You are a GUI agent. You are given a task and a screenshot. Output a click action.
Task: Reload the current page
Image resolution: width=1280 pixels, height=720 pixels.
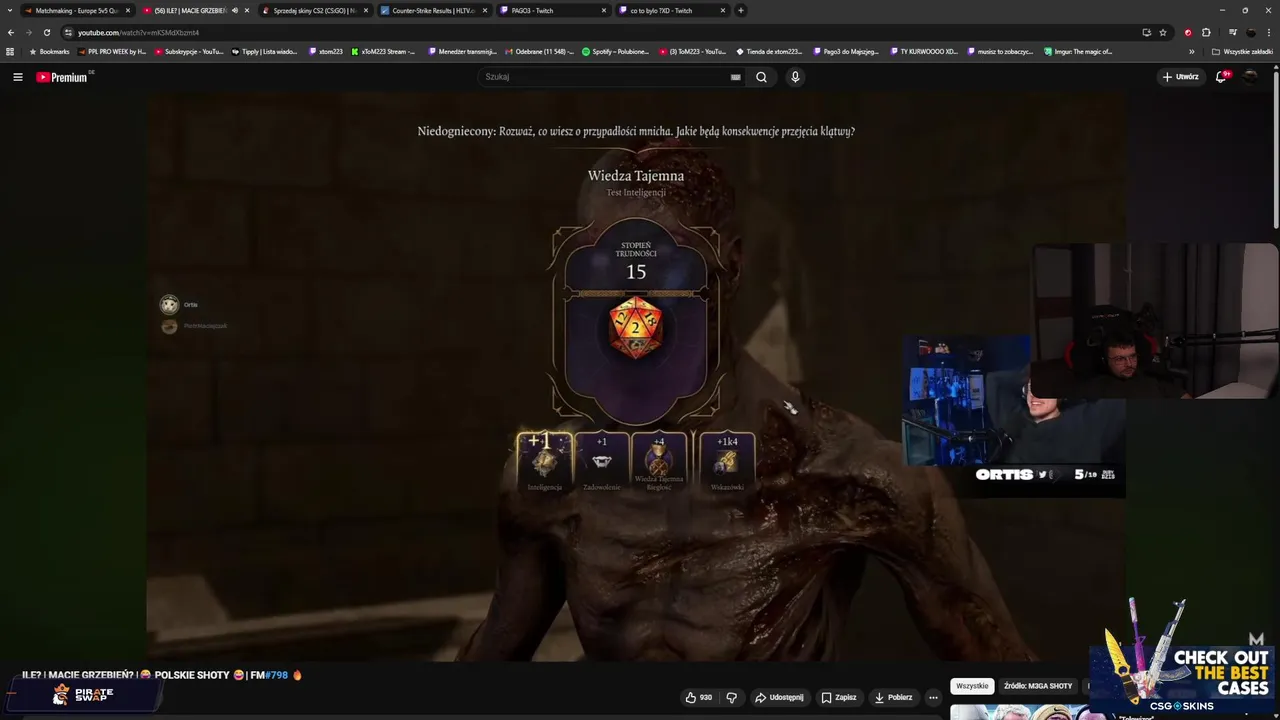pyautogui.click(x=46, y=32)
